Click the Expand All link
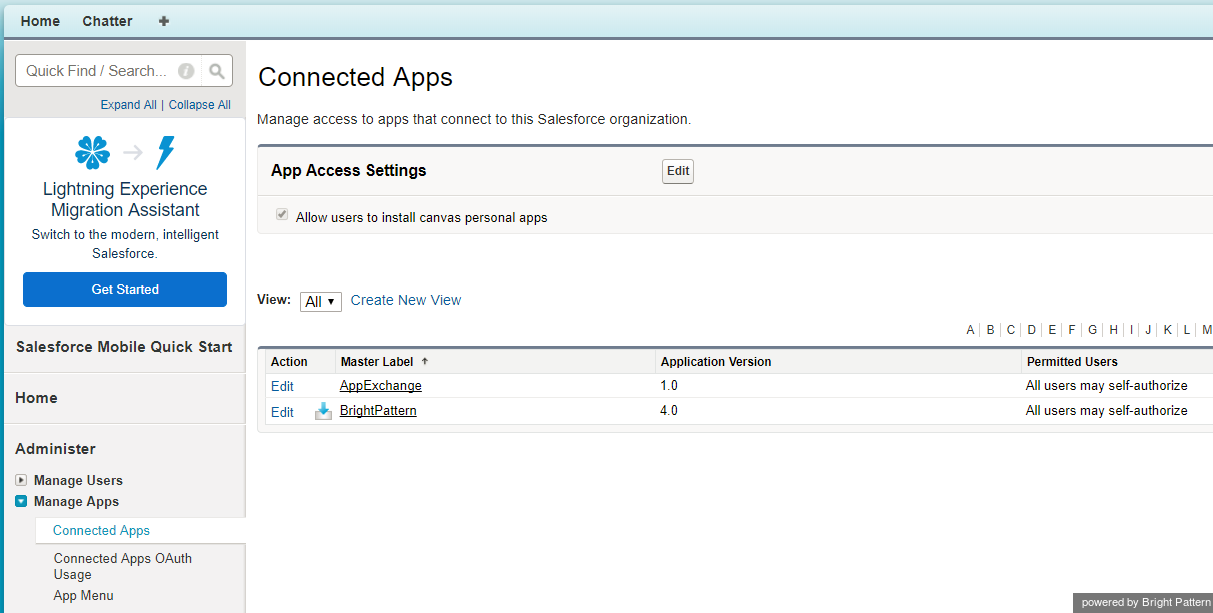The image size is (1213, 613). (x=128, y=105)
